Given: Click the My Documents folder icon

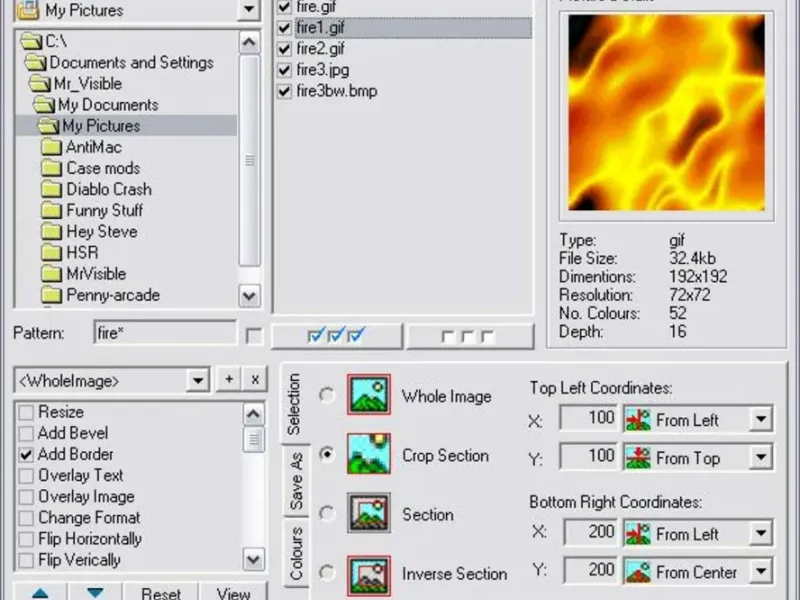Looking at the screenshot, I should (x=44, y=105).
